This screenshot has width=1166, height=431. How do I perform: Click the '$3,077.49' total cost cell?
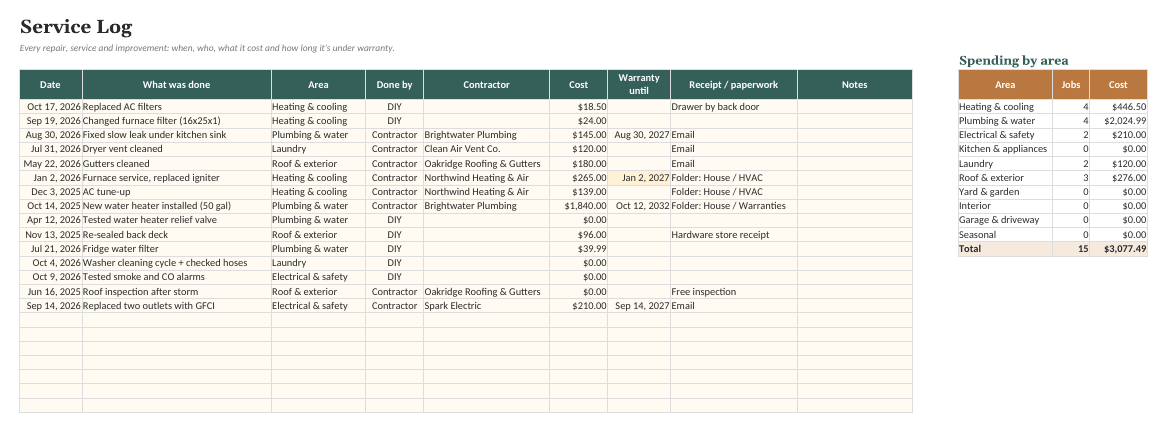[1118, 249]
